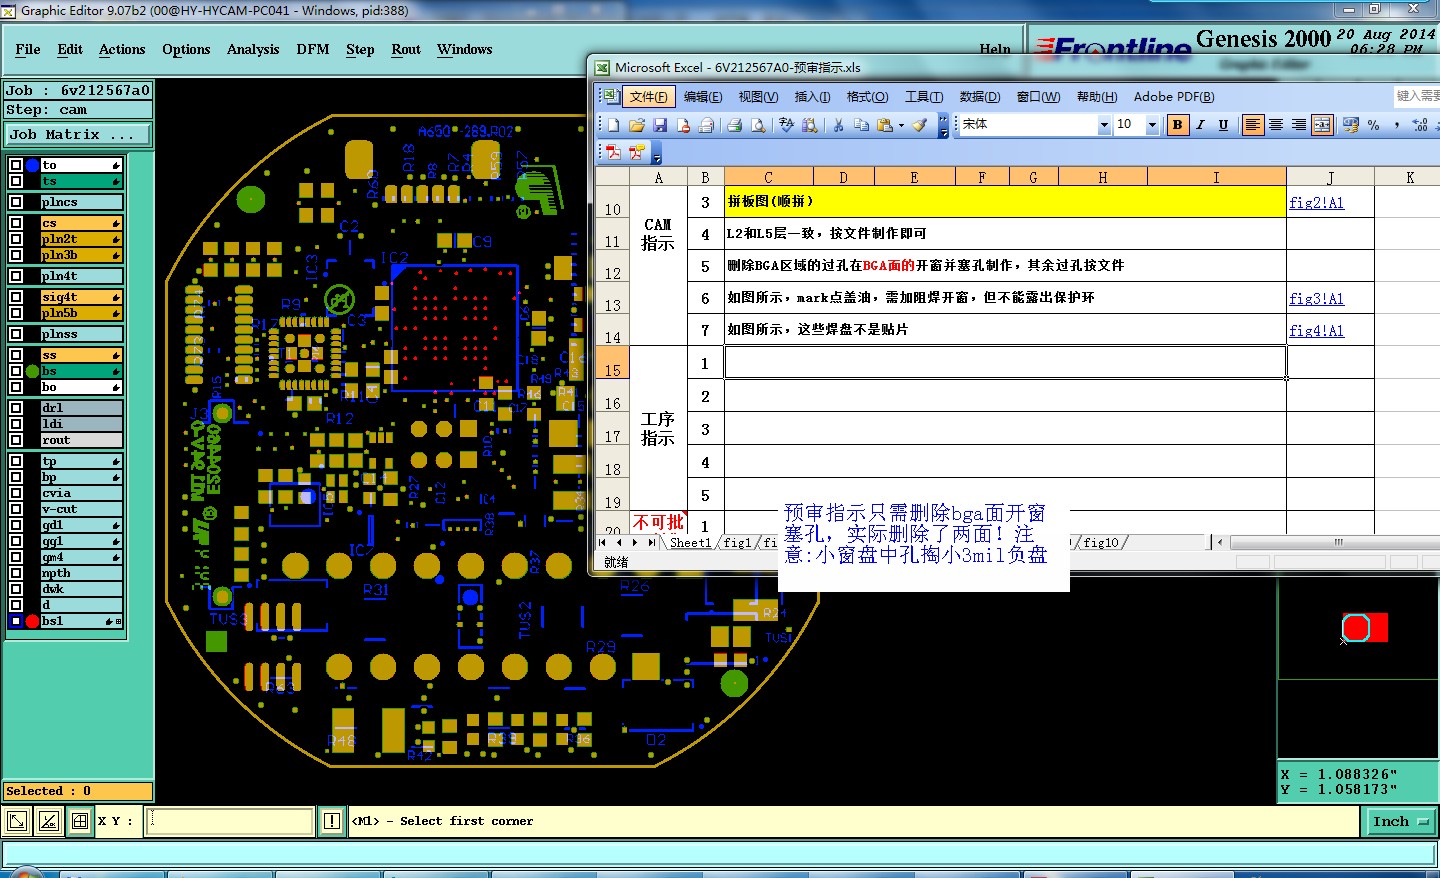Toggle display checkbox for layer 'drl'
Viewport: 1440px width, 878px height.
[x=16, y=408]
